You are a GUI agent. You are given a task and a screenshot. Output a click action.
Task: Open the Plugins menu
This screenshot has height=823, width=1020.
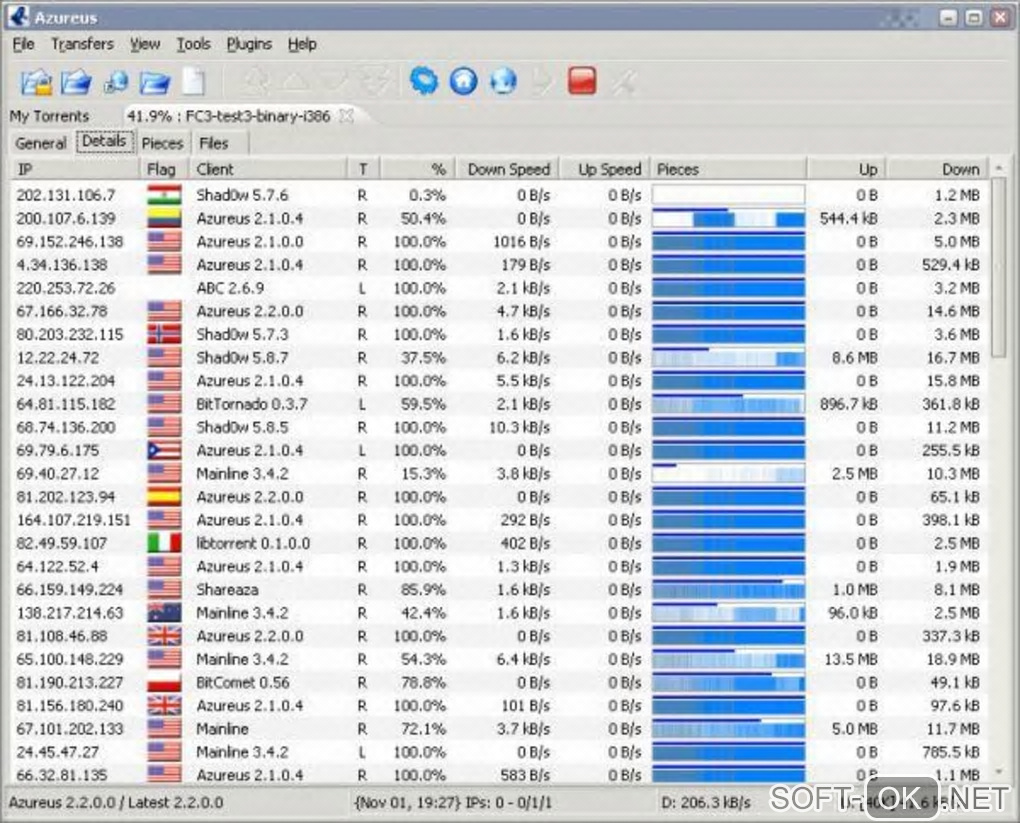click(249, 44)
